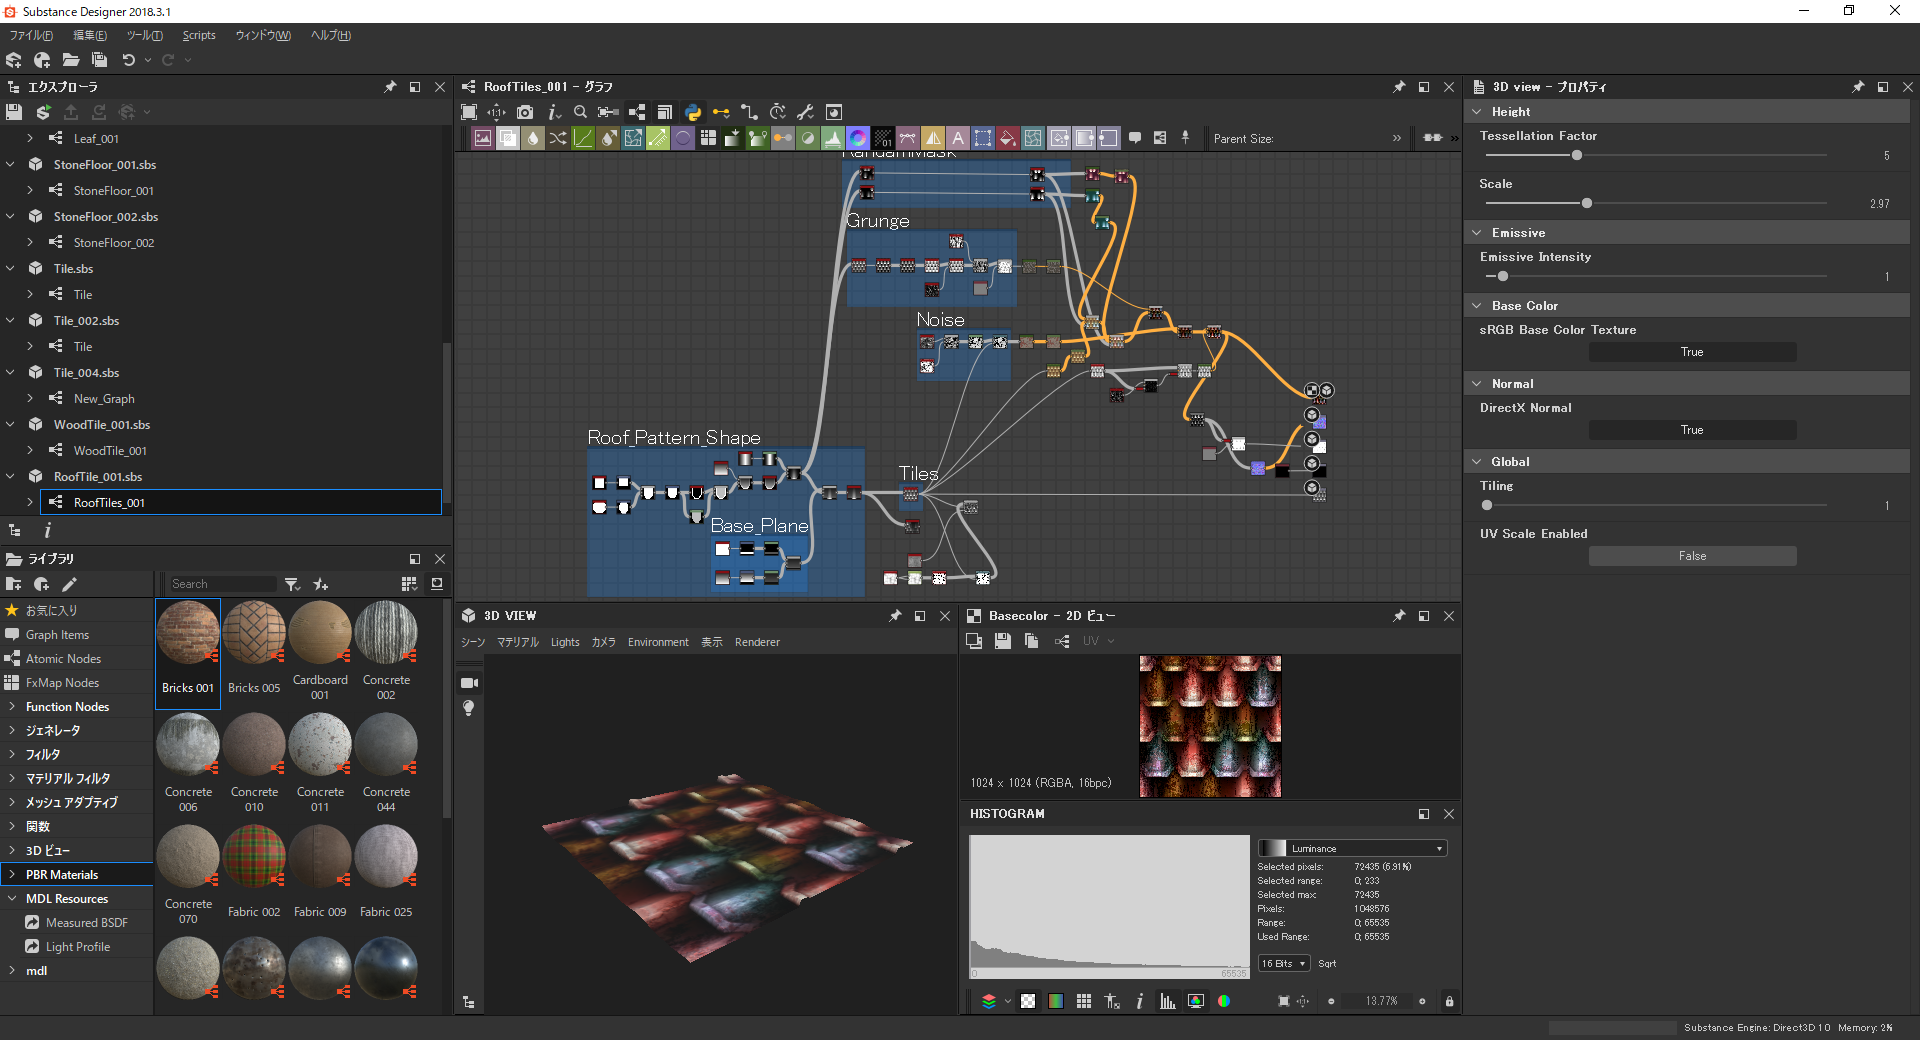Toggle the Sqrt histogram option
The image size is (1920, 1040).
coord(1327,964)
